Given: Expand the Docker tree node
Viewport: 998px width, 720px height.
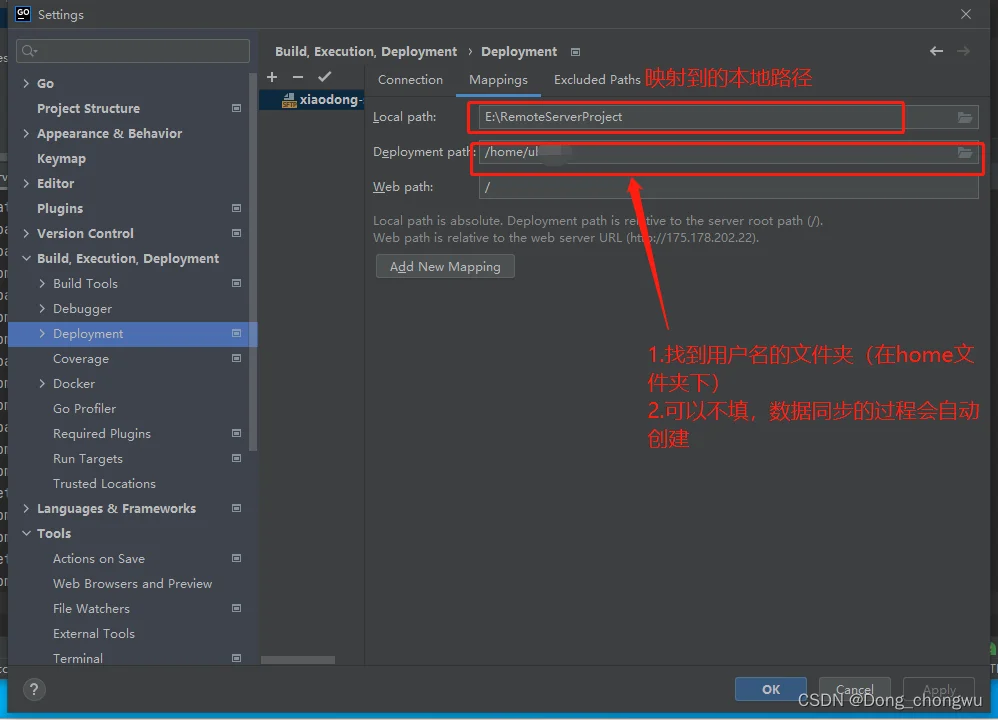Looking at the screenshot, I should pos(42,384).
